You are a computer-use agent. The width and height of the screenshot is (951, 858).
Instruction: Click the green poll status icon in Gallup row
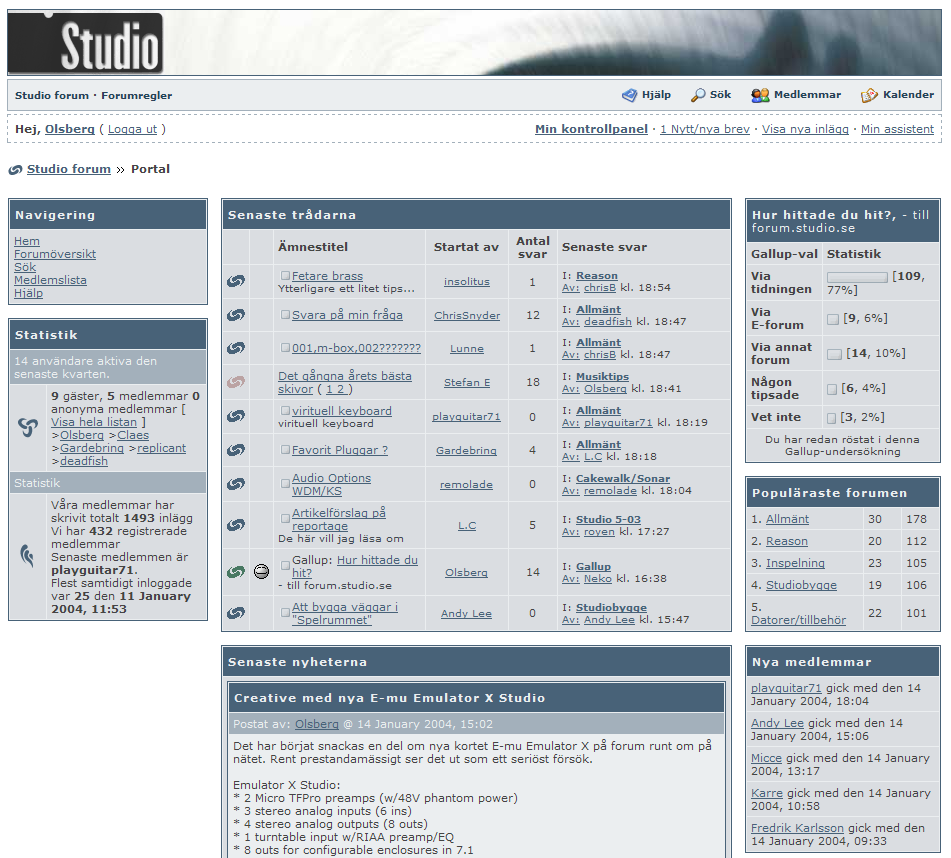coord(236,572)
